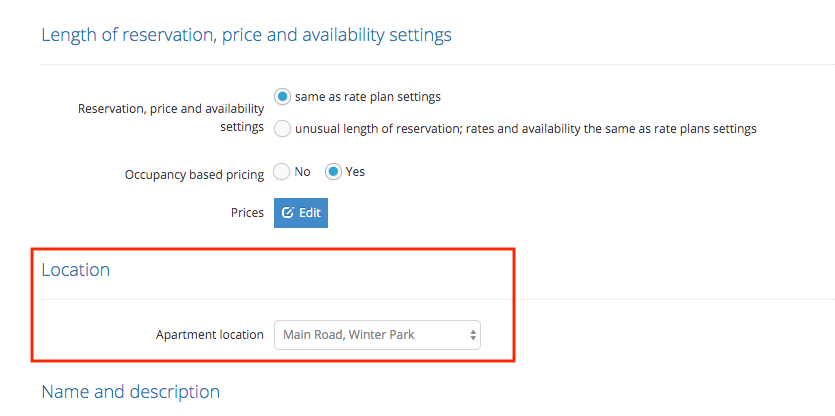Click the "Apartment location" field label
835x416 pixels.
pyautogui.click(x=210, y=335)
